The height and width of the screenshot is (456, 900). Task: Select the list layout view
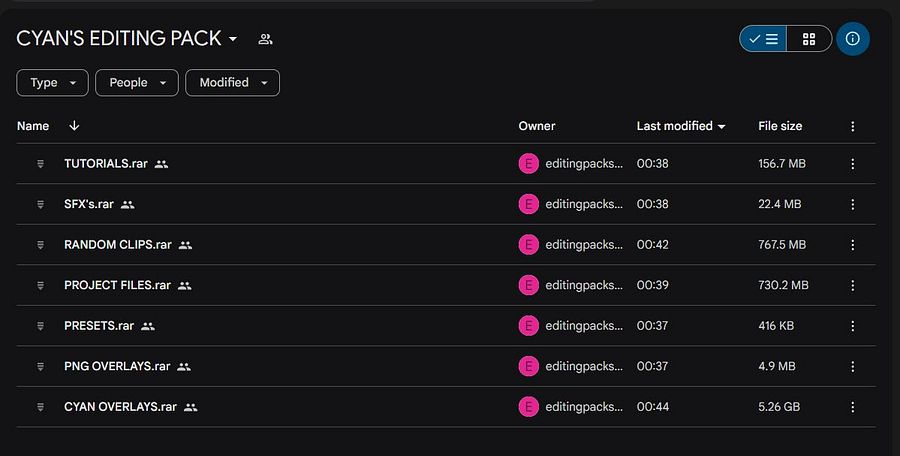763,38
